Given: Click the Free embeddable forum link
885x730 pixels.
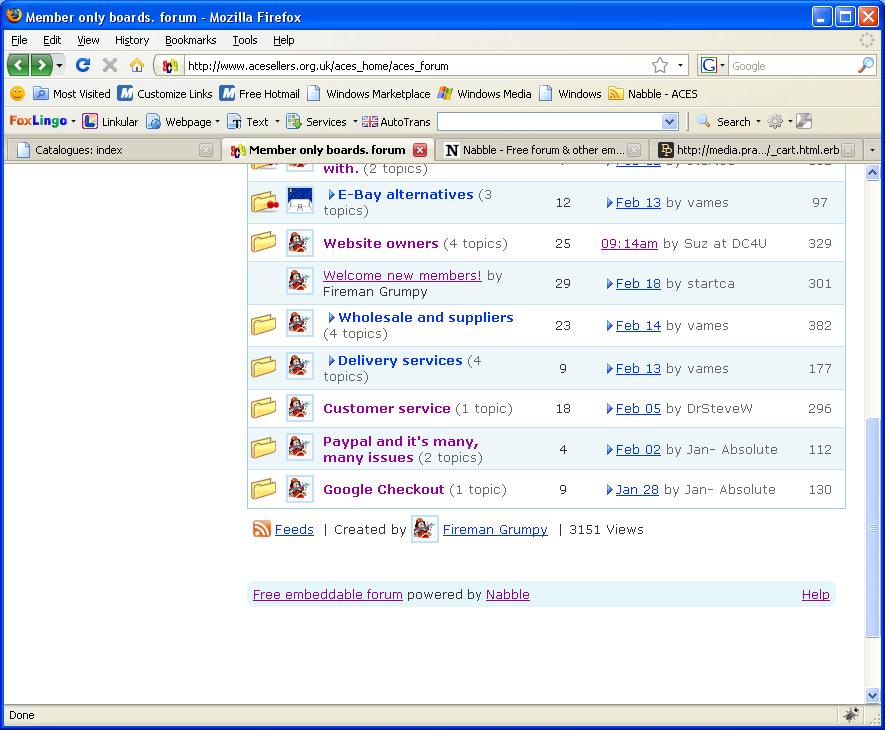Looking at the screenshot, I should [327, 595].
